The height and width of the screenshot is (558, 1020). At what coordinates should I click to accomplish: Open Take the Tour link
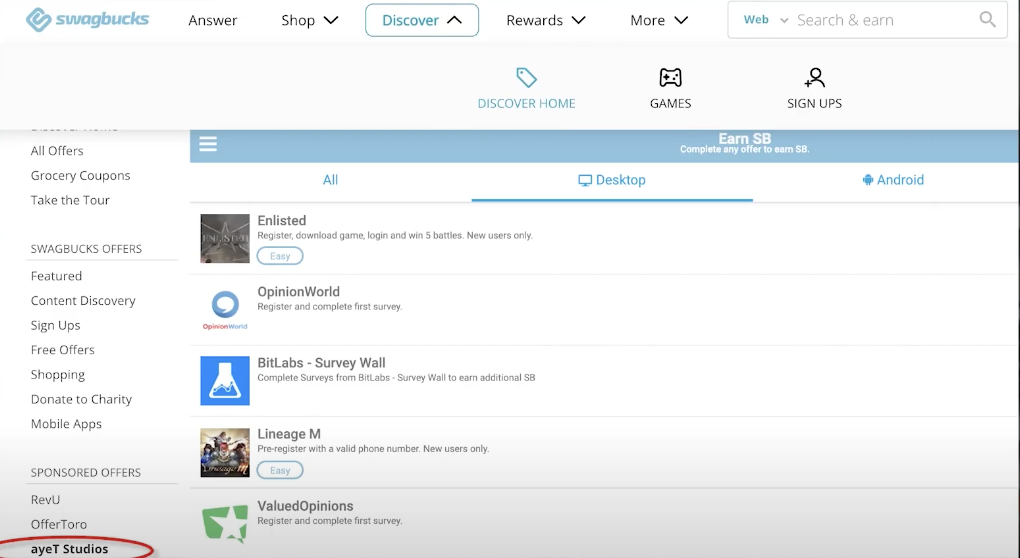[x=70, y=200]
